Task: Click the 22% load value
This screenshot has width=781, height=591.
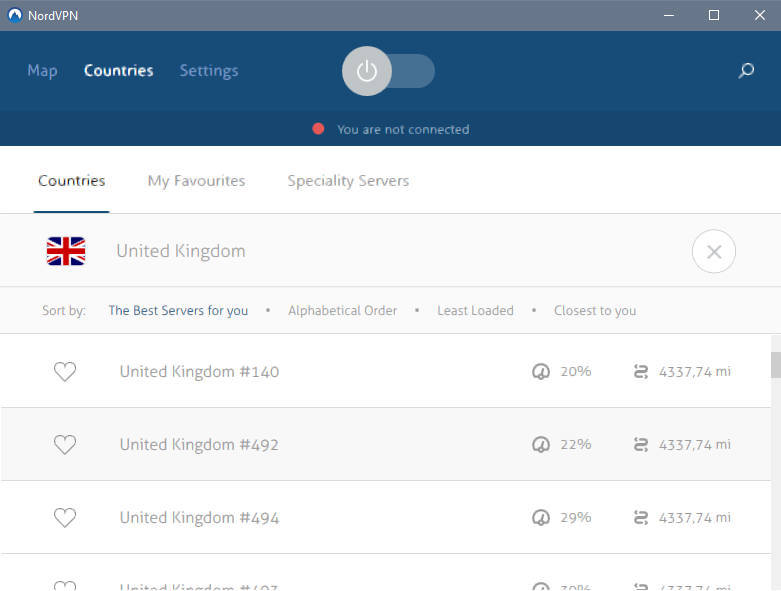Action: click(576, 444)
